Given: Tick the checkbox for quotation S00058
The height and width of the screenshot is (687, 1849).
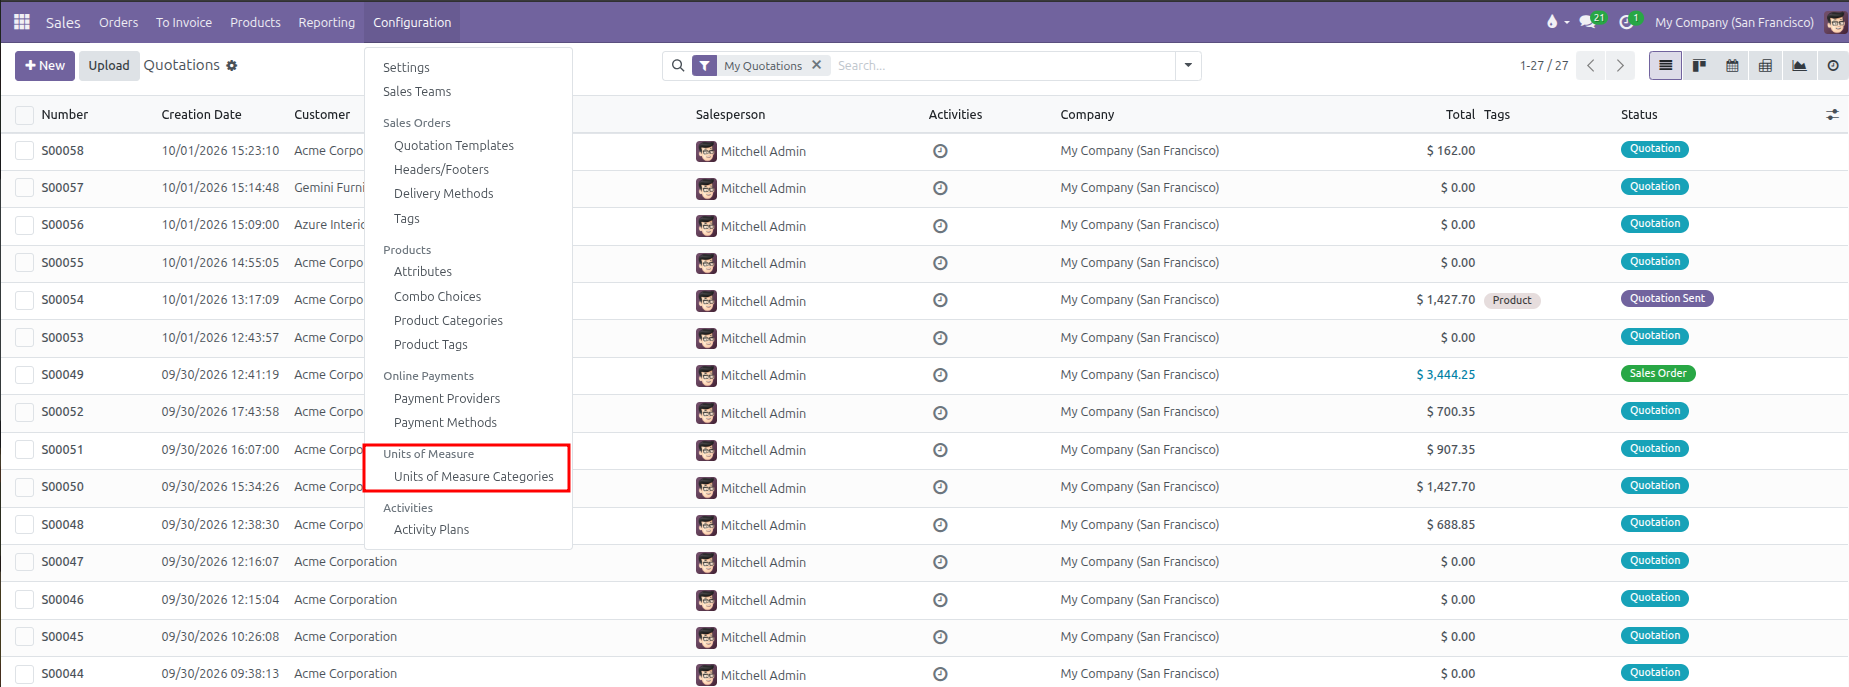Looking at the screenshot, I should point(25,151).
